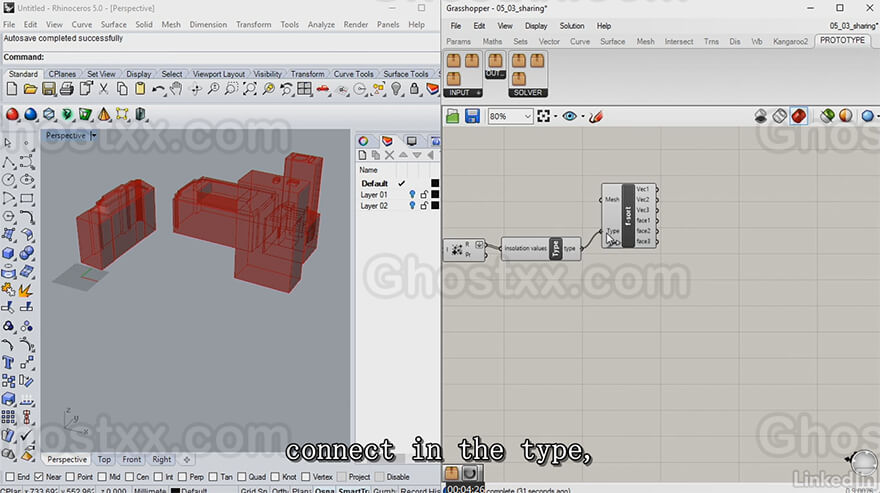The width and height of the screenshot is (880, 493).
Task: Uncheck the Near osnap checkbox
Action: tap(39, 477)
